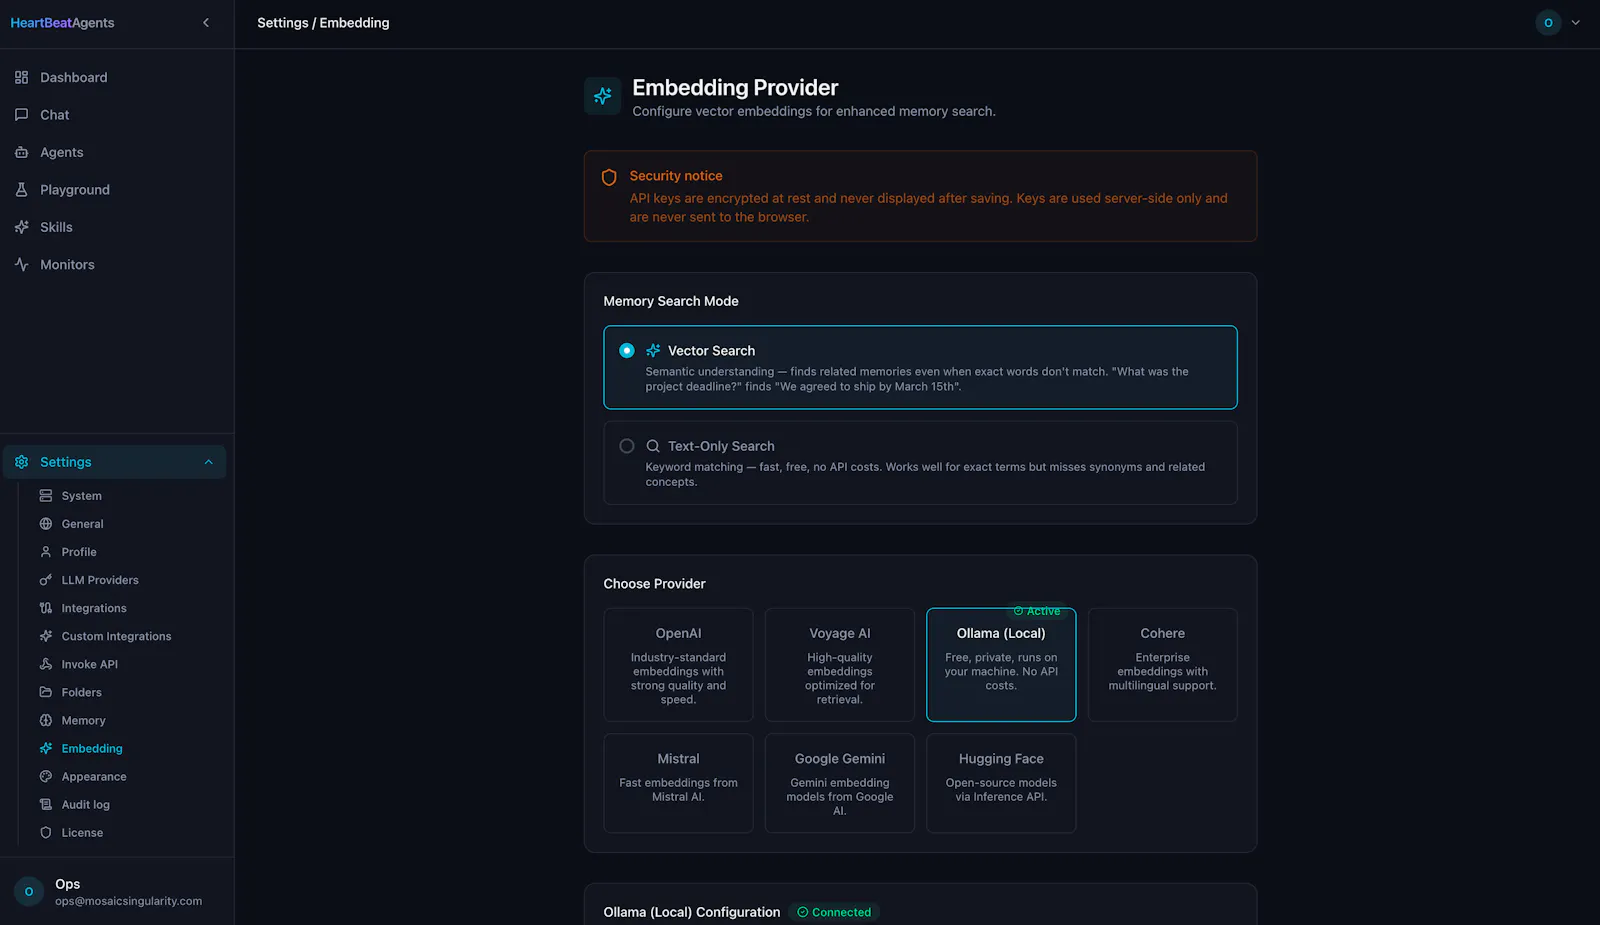
Task: Click the Memory brain icon
Action: (x=45, y=720)
